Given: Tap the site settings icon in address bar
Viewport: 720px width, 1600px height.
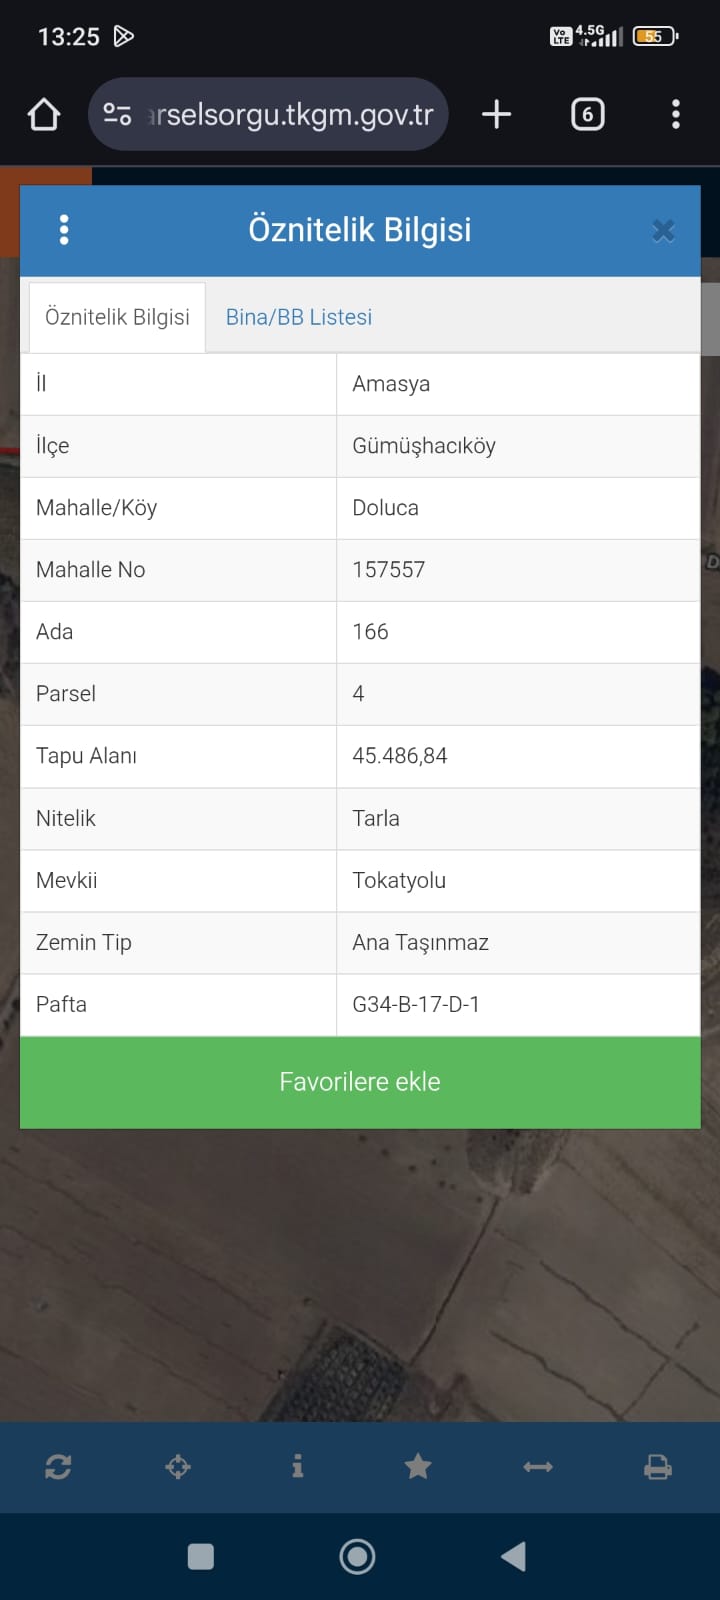Looking at the screenshot, I should 118,115.
